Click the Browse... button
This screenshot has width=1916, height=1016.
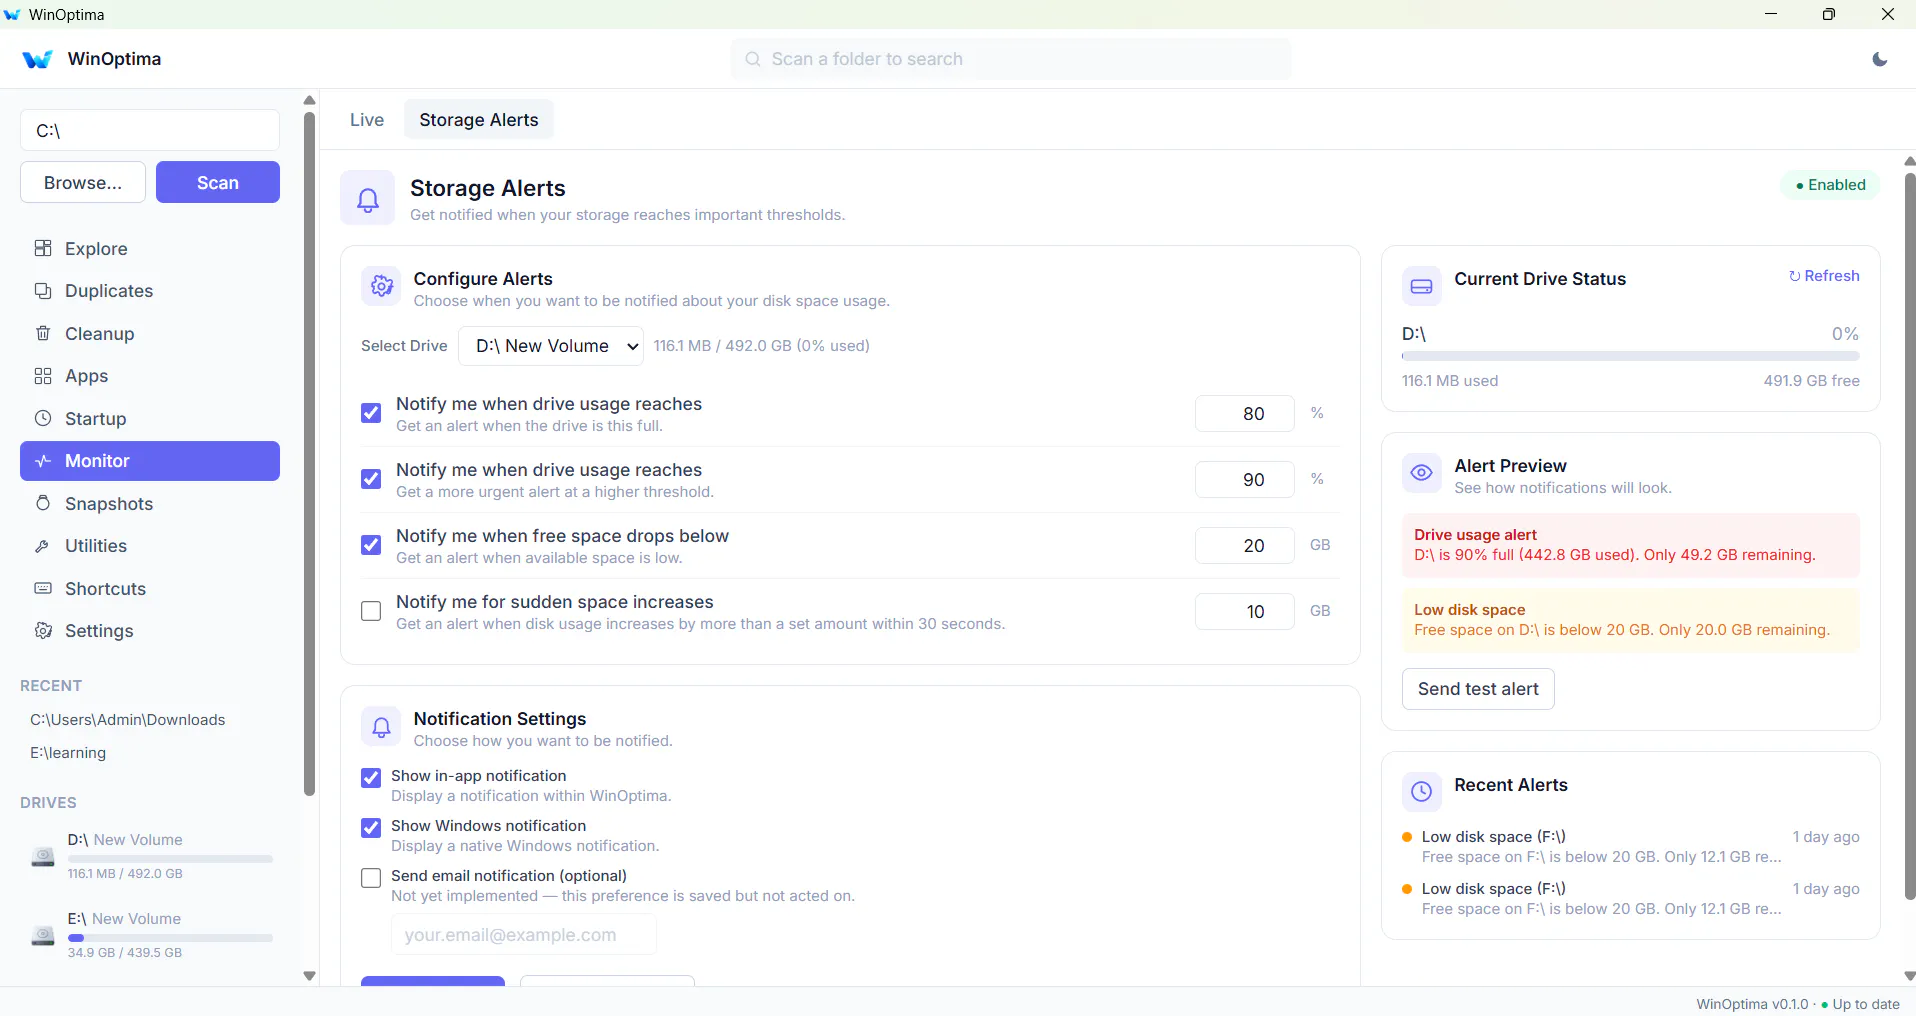point(83,182)
